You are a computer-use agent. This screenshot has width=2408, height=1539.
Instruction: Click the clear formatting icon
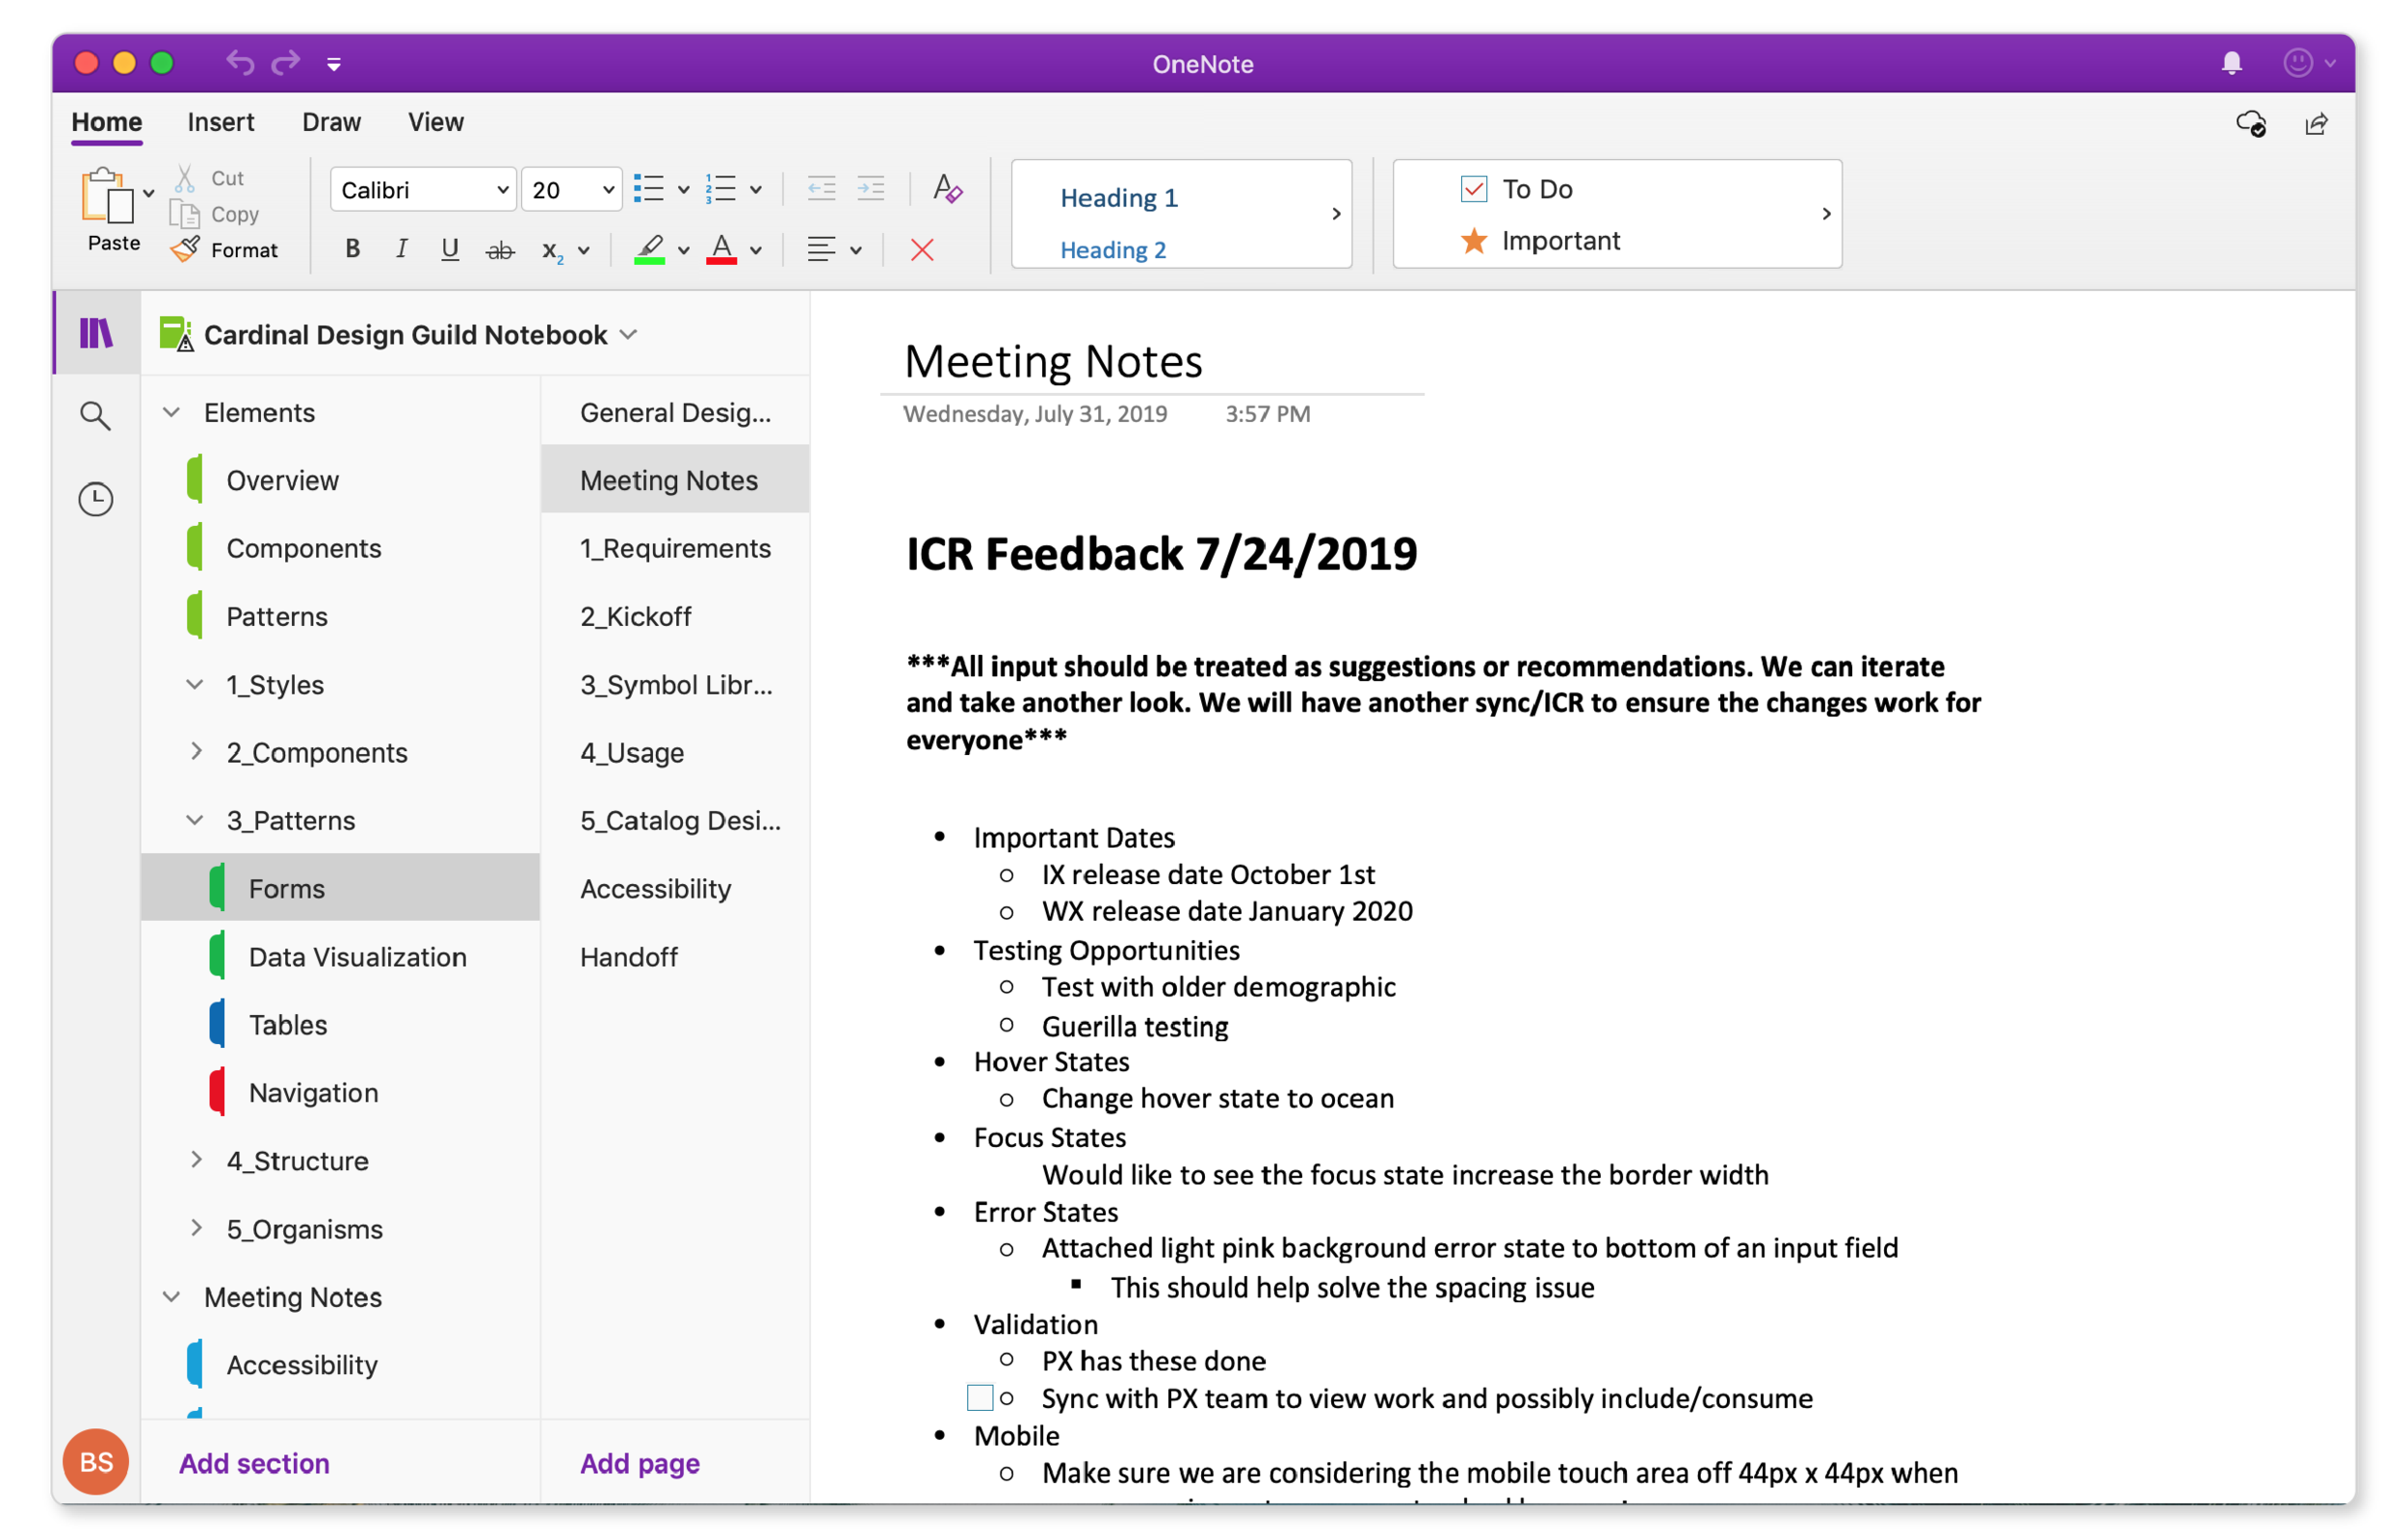[946, 188]
